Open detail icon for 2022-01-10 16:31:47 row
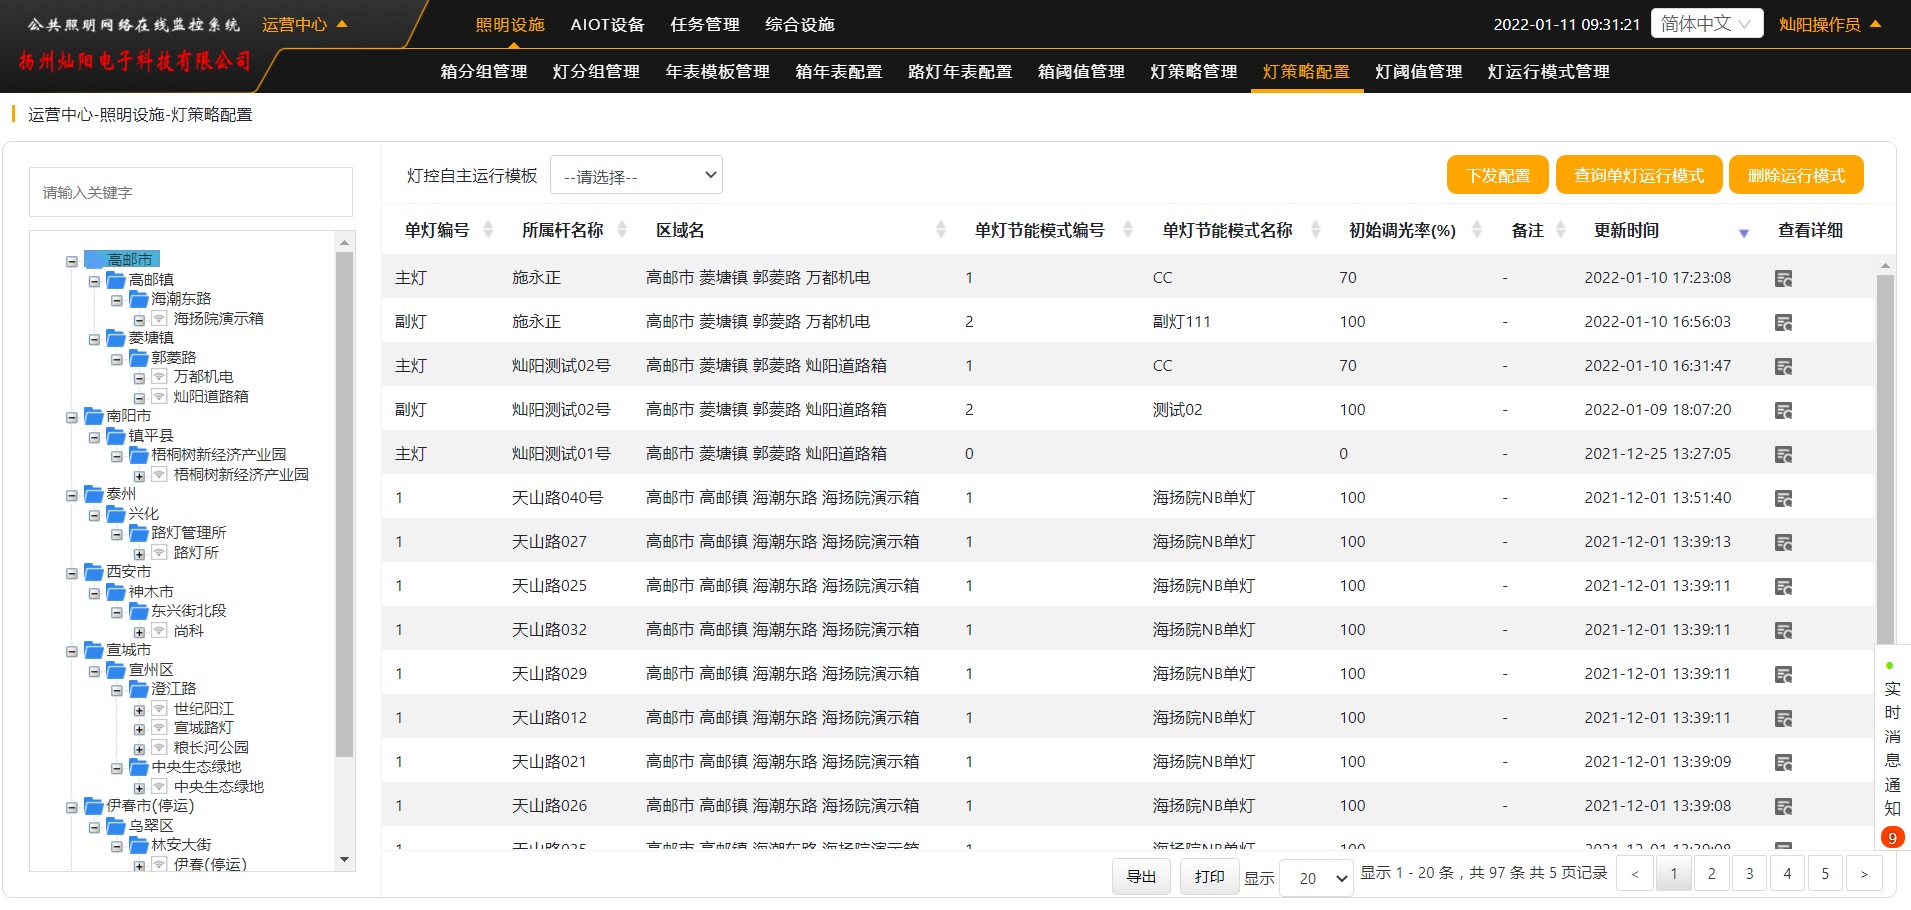This screenshot has width=1911, height=910. click(x=1783, y=367)
